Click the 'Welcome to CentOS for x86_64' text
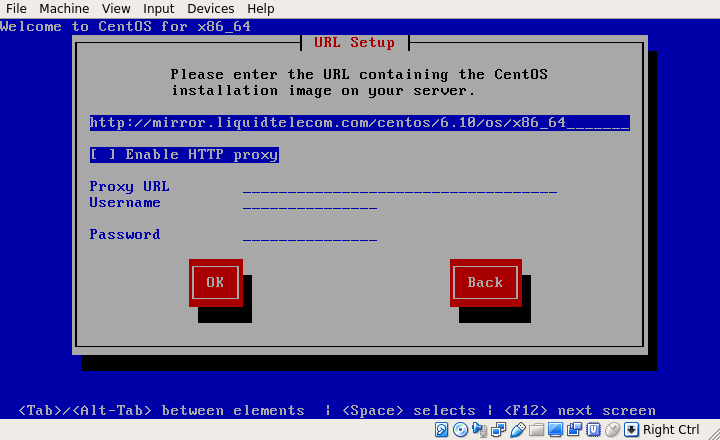Viewport: 720px width, 440px height. [x=125, y=27]
